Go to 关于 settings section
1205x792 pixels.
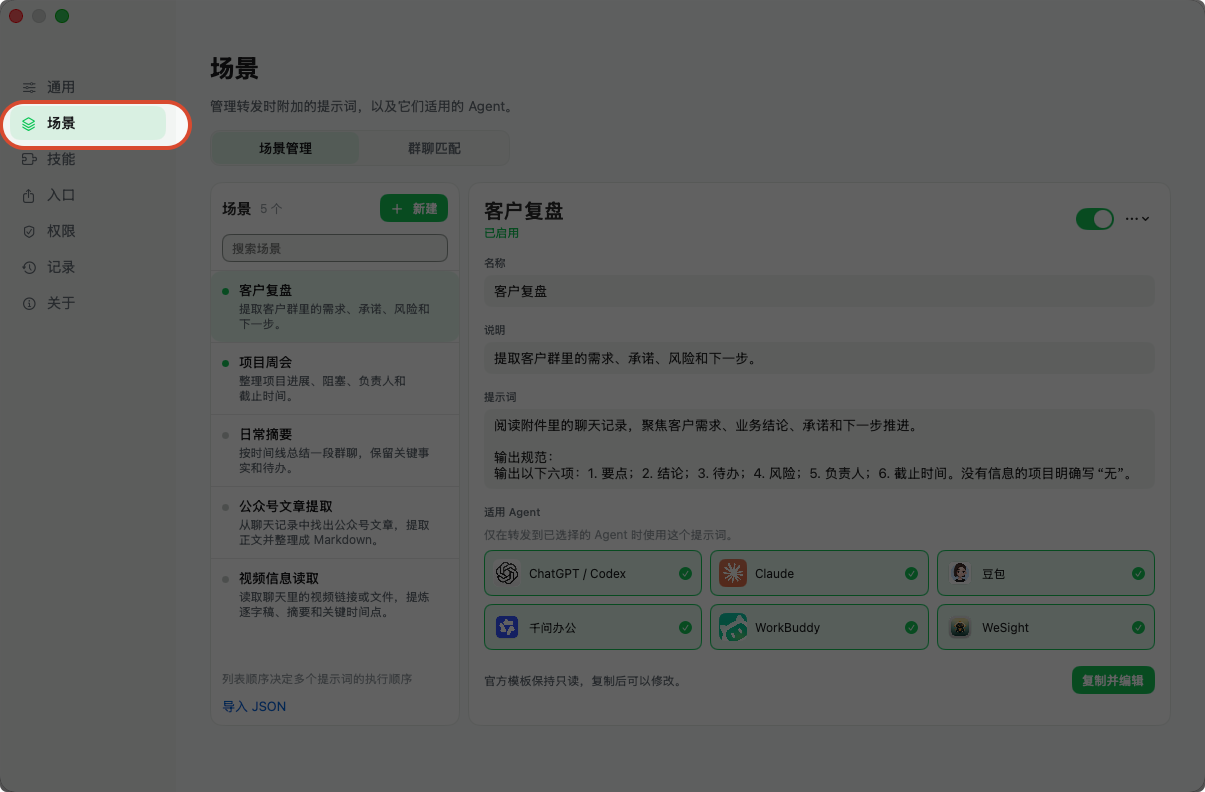tap(88, 304)
